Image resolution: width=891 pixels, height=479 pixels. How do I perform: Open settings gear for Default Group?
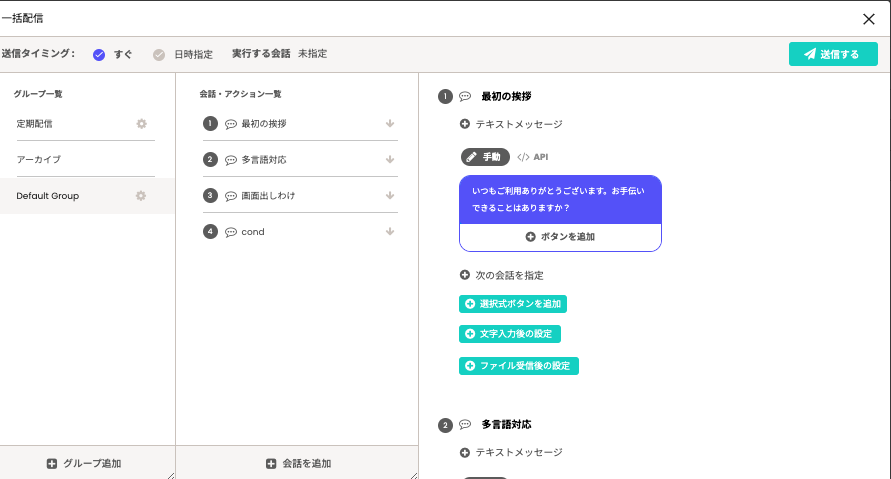141,196
